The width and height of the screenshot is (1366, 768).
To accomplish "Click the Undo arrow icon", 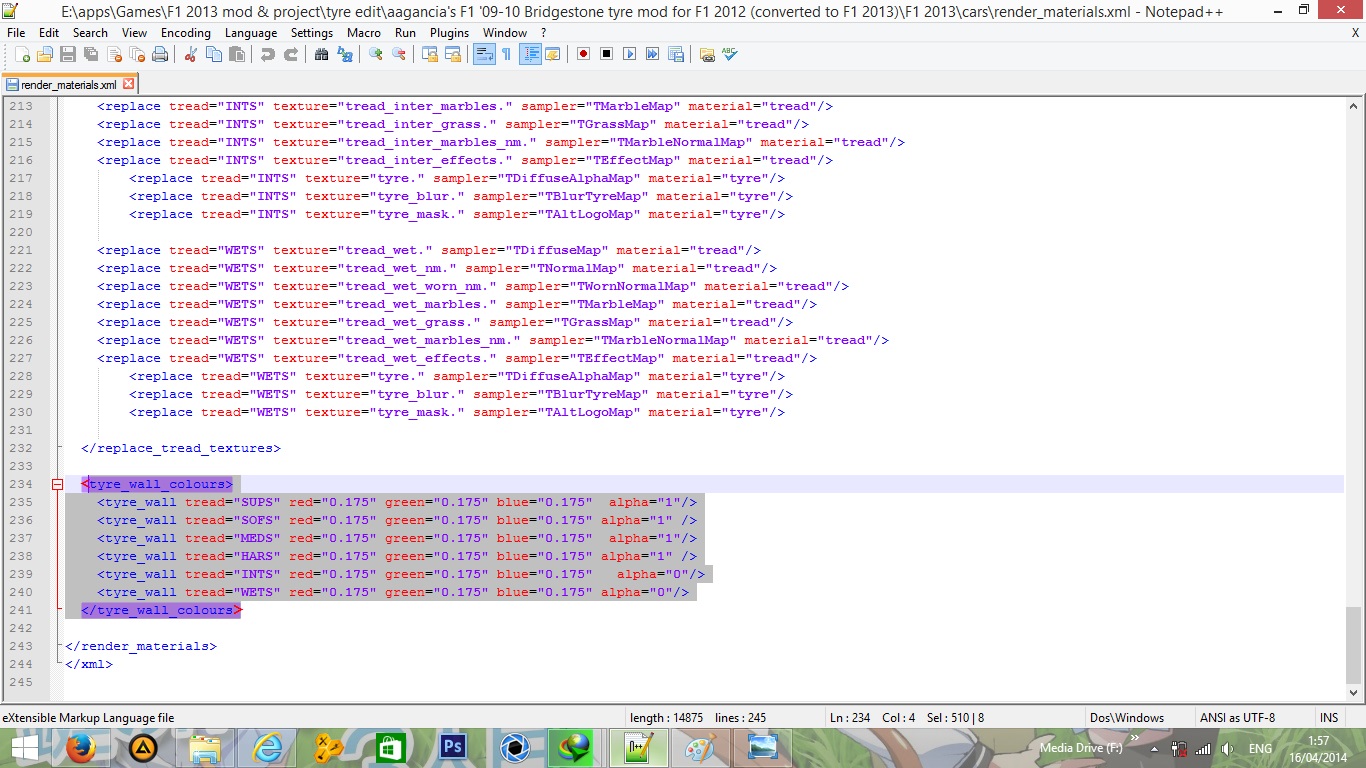I will pos(268,54).
